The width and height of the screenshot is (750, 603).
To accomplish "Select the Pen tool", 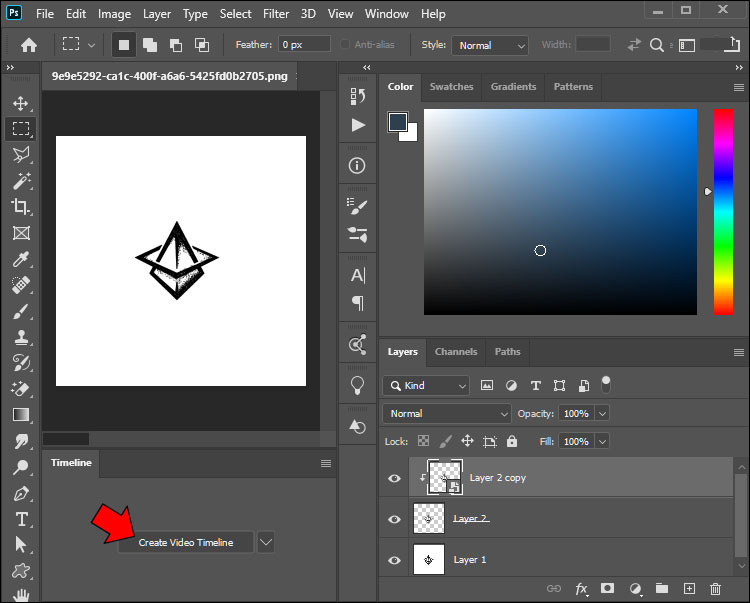I will 20,493.
